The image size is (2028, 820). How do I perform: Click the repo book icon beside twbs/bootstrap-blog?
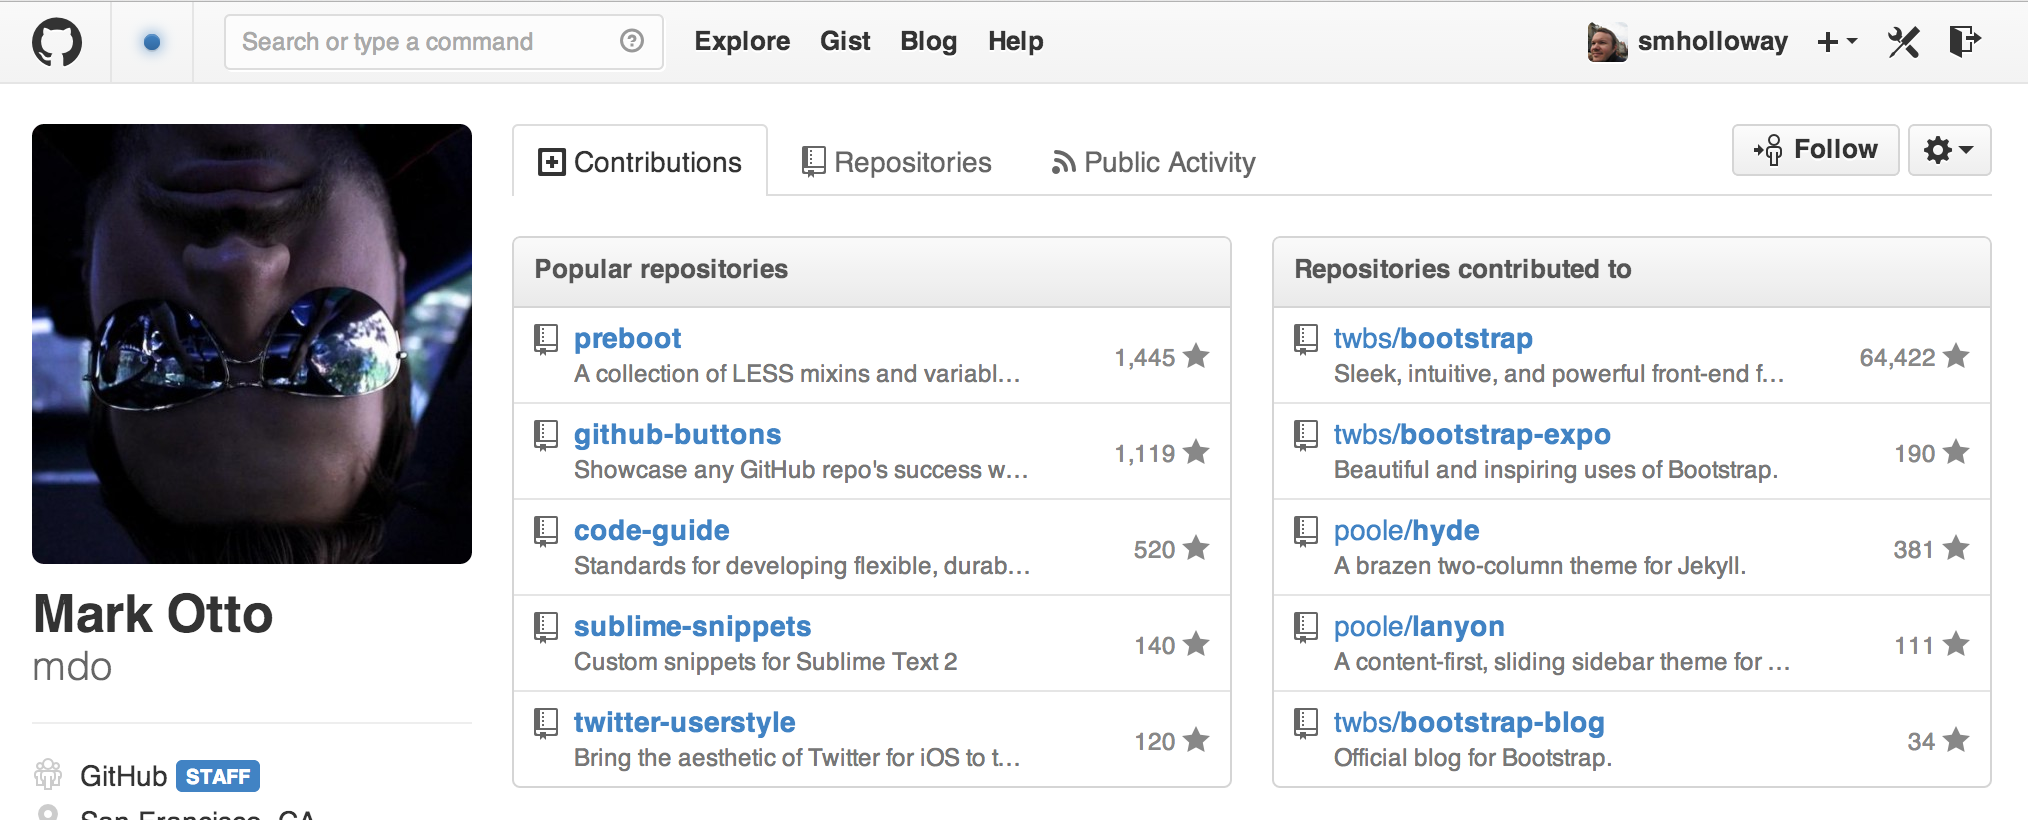(x=1306, y=723)
